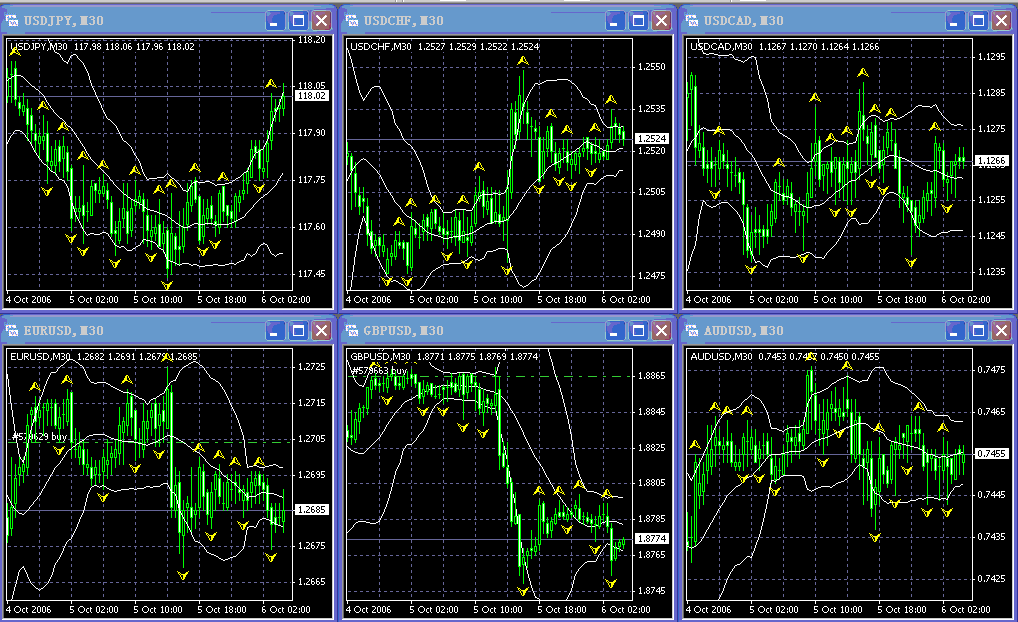Click the USDCHF window chart icon

pos(352,21)
